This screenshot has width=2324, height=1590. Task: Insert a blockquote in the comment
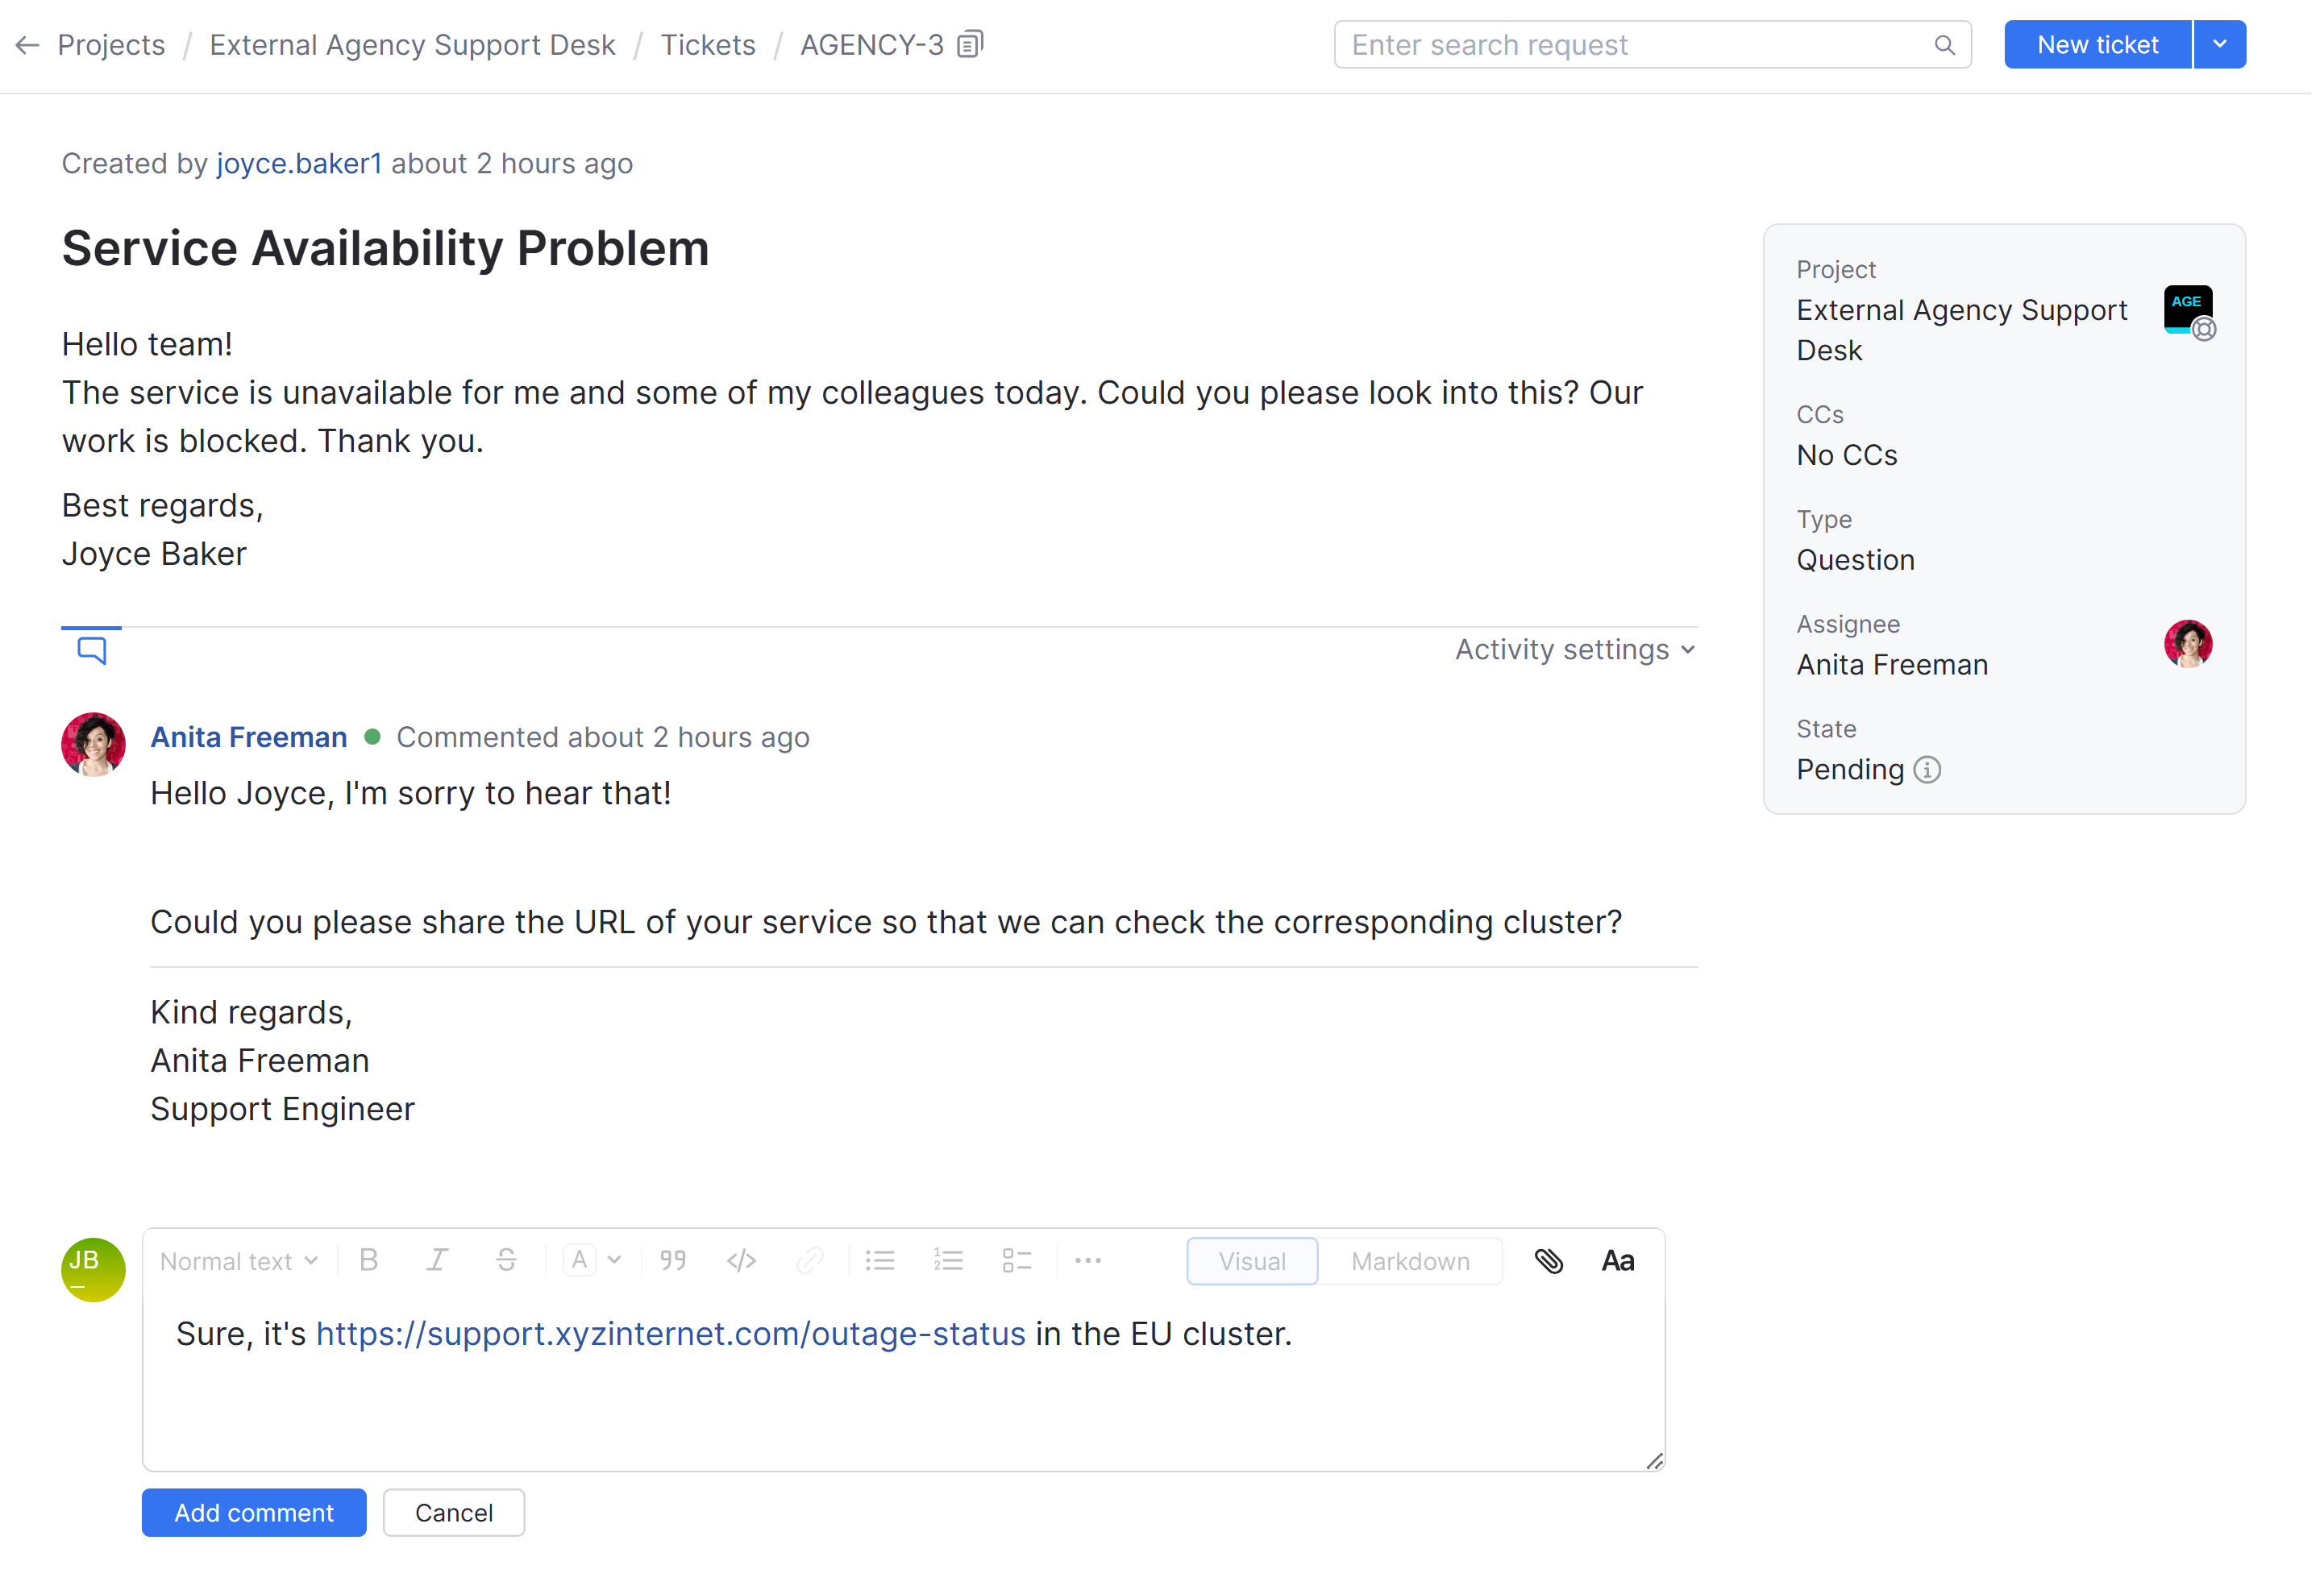[672, 1260]
